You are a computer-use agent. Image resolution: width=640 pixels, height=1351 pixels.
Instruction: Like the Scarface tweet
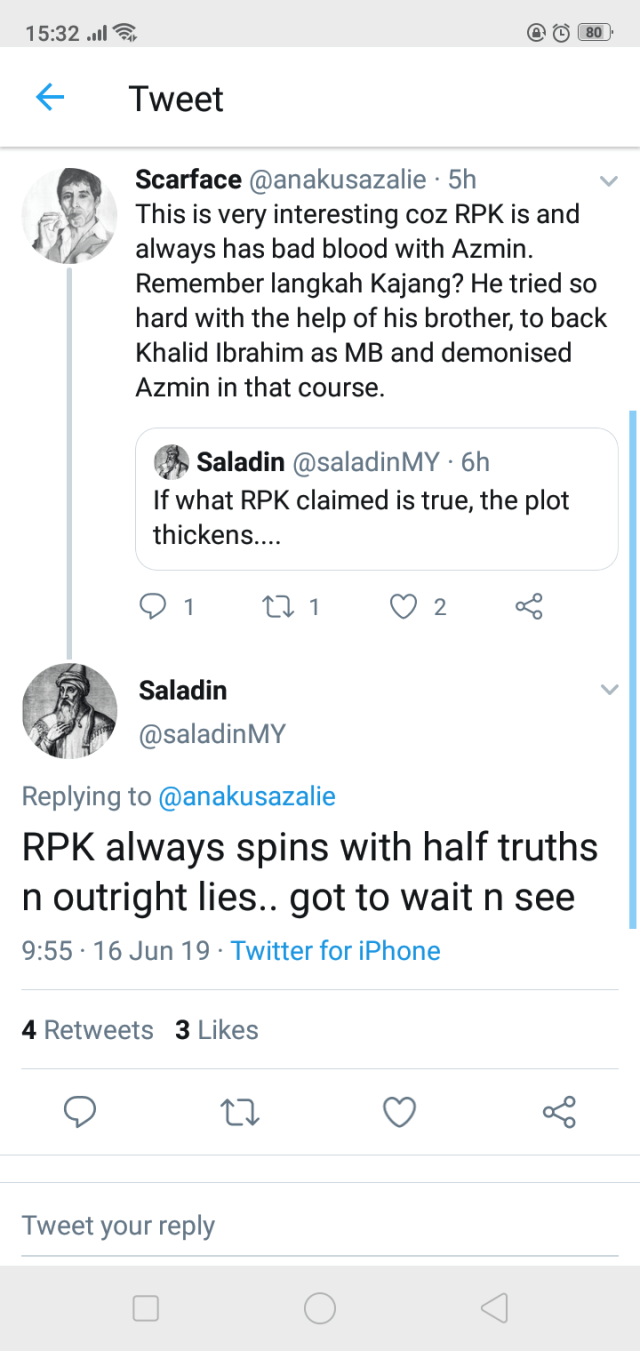403,606
